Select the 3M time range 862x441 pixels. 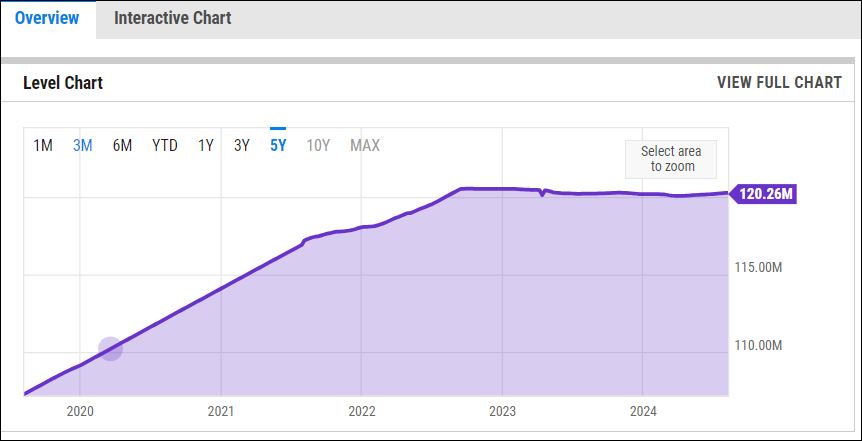click(82, 146)
